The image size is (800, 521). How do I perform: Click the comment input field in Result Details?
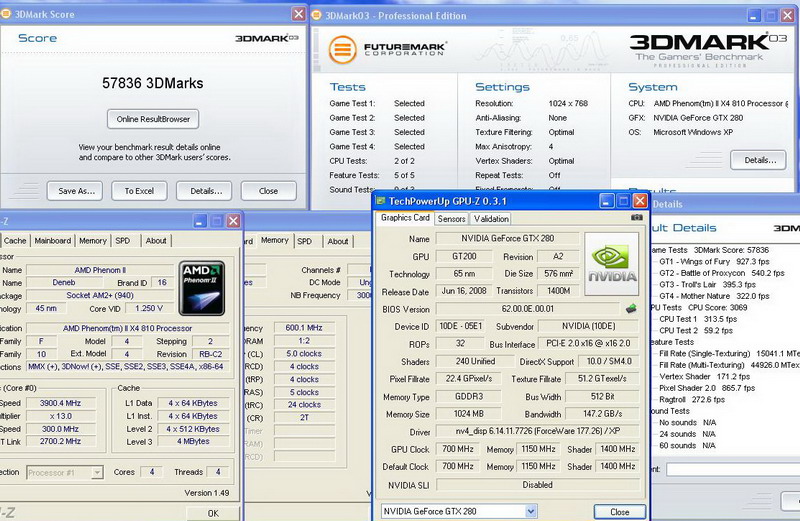click(733, 469)
